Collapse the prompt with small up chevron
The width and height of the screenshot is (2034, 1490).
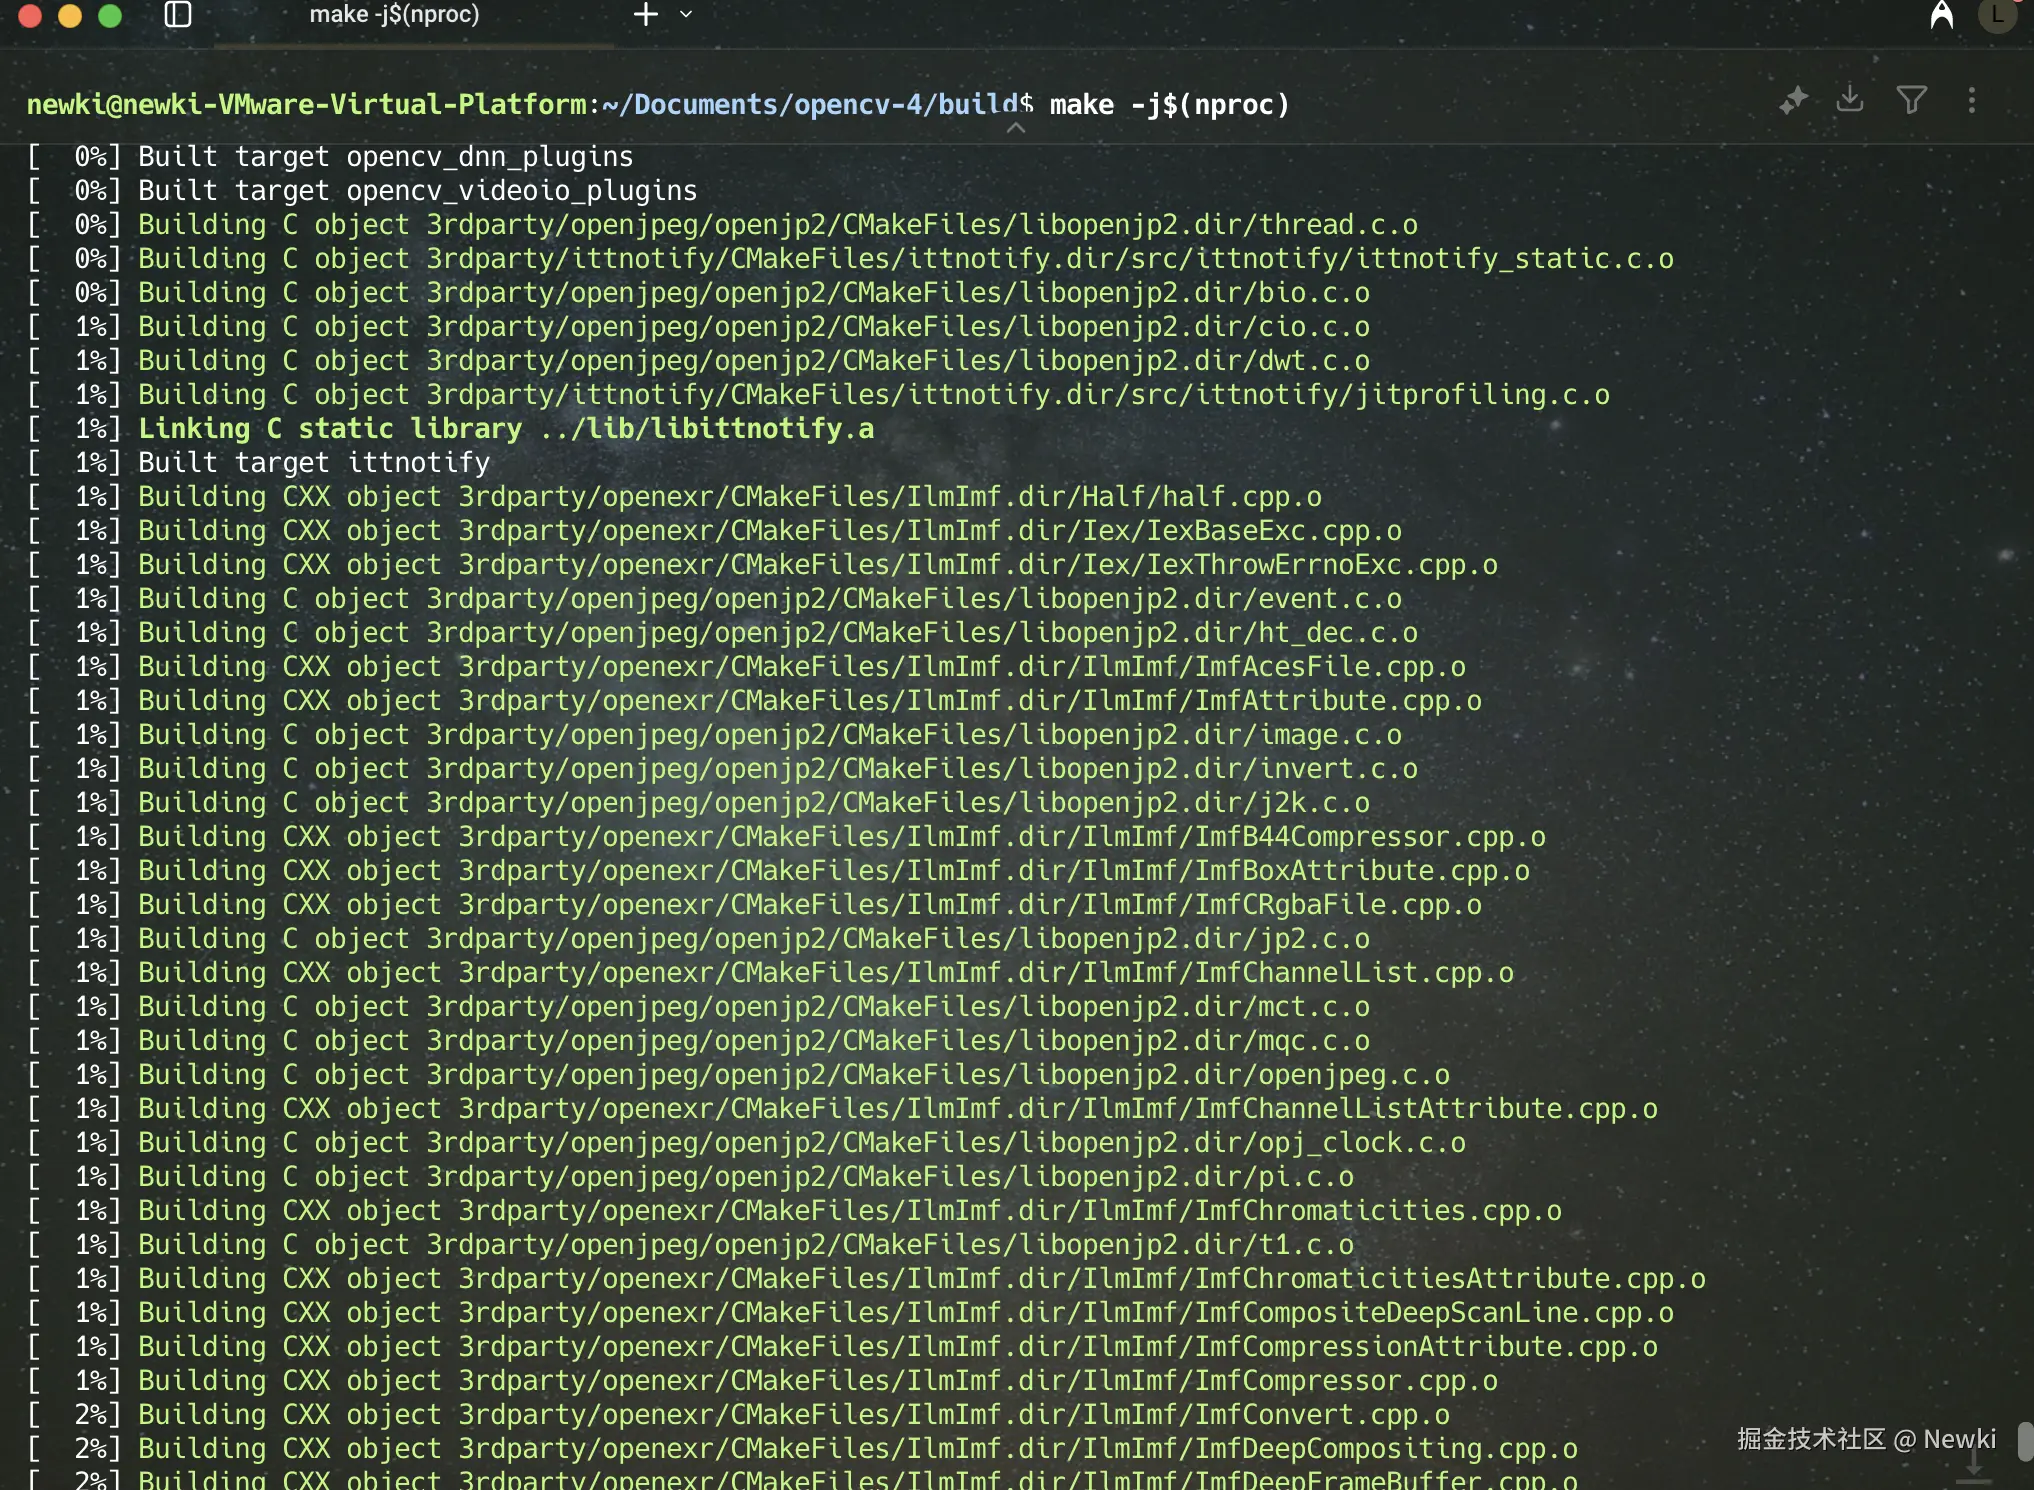coord(1015,128)
